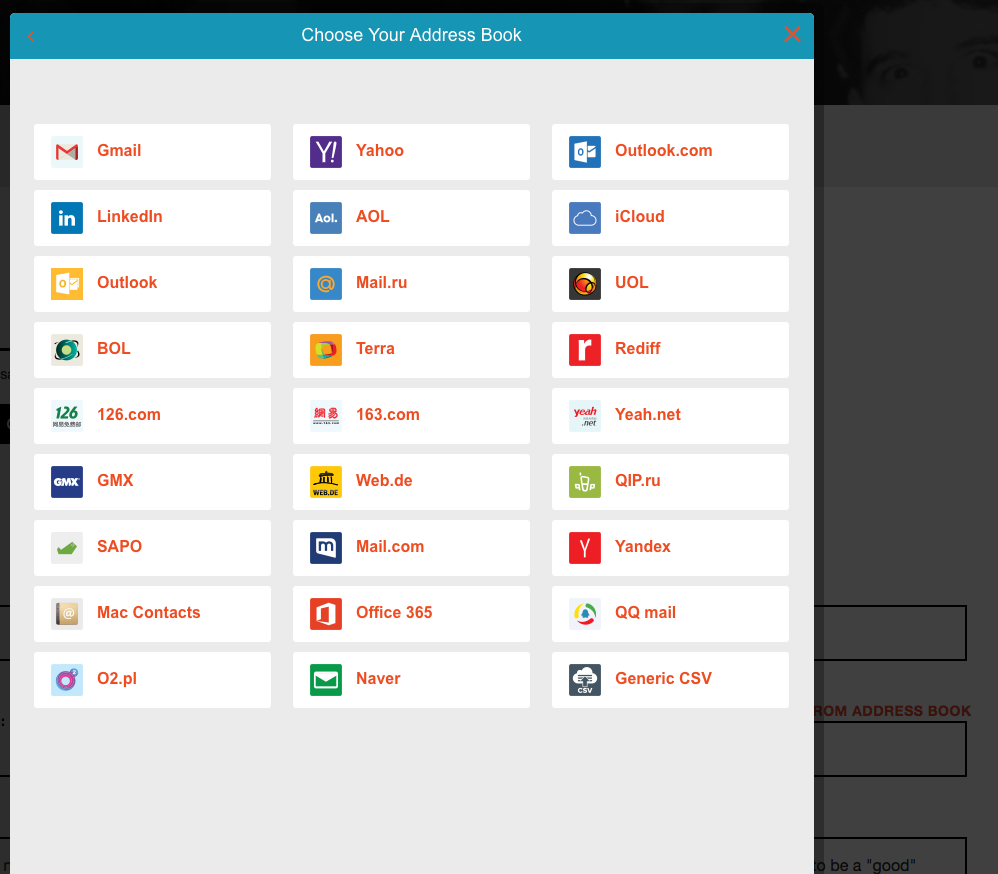Select the Mac Contacts text label

[x=148, y=613]
